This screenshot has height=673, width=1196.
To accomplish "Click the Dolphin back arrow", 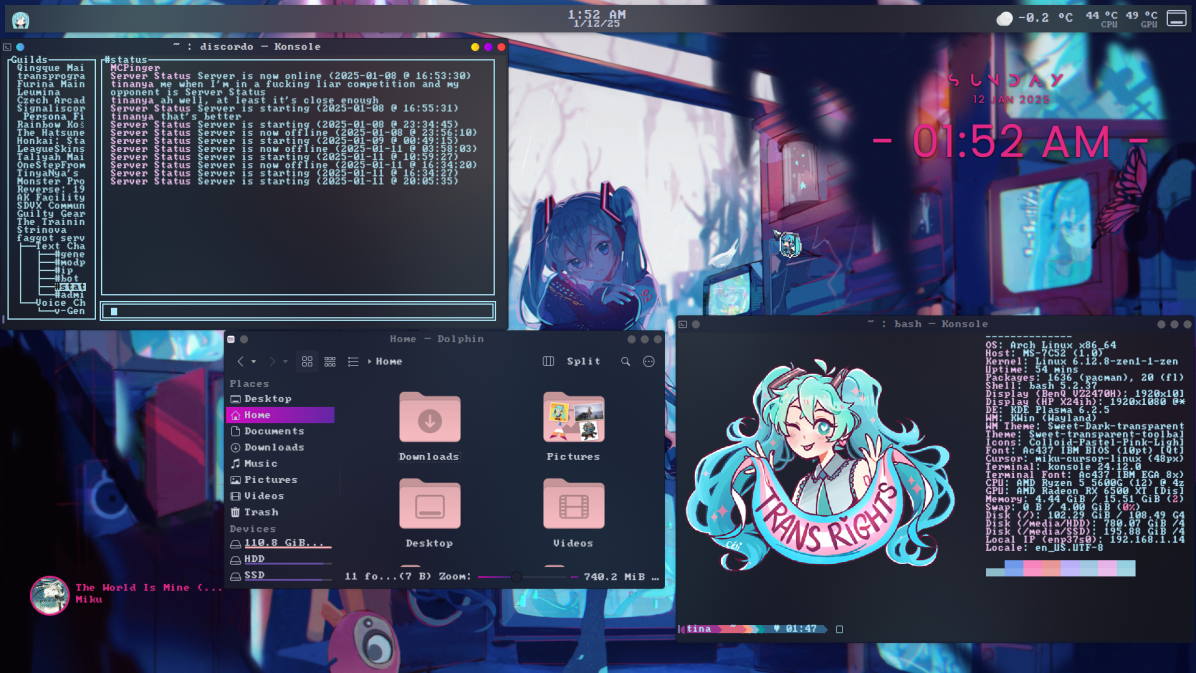I will tap(240, 362).
